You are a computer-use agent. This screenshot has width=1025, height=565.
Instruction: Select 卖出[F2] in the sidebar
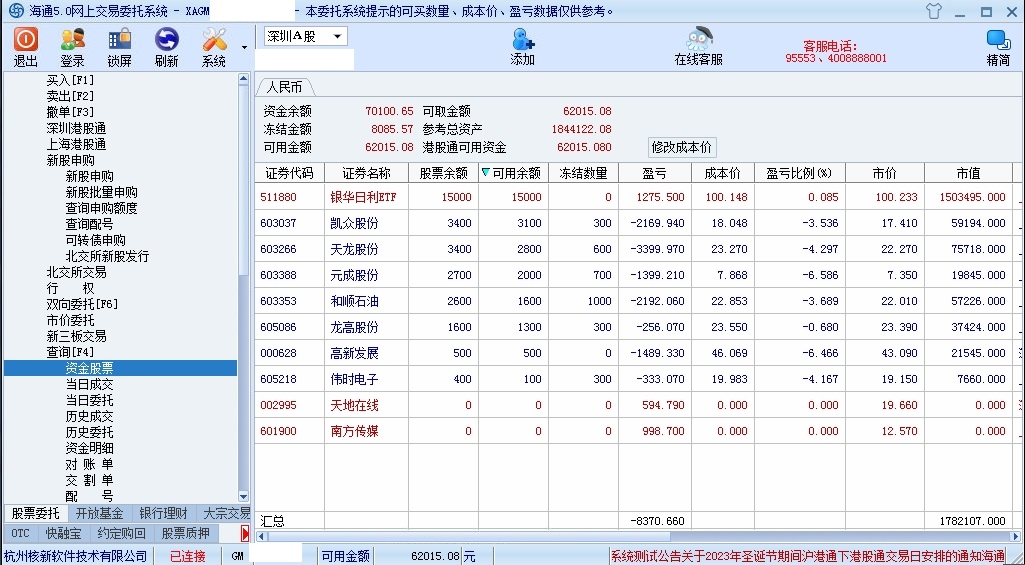71,96
